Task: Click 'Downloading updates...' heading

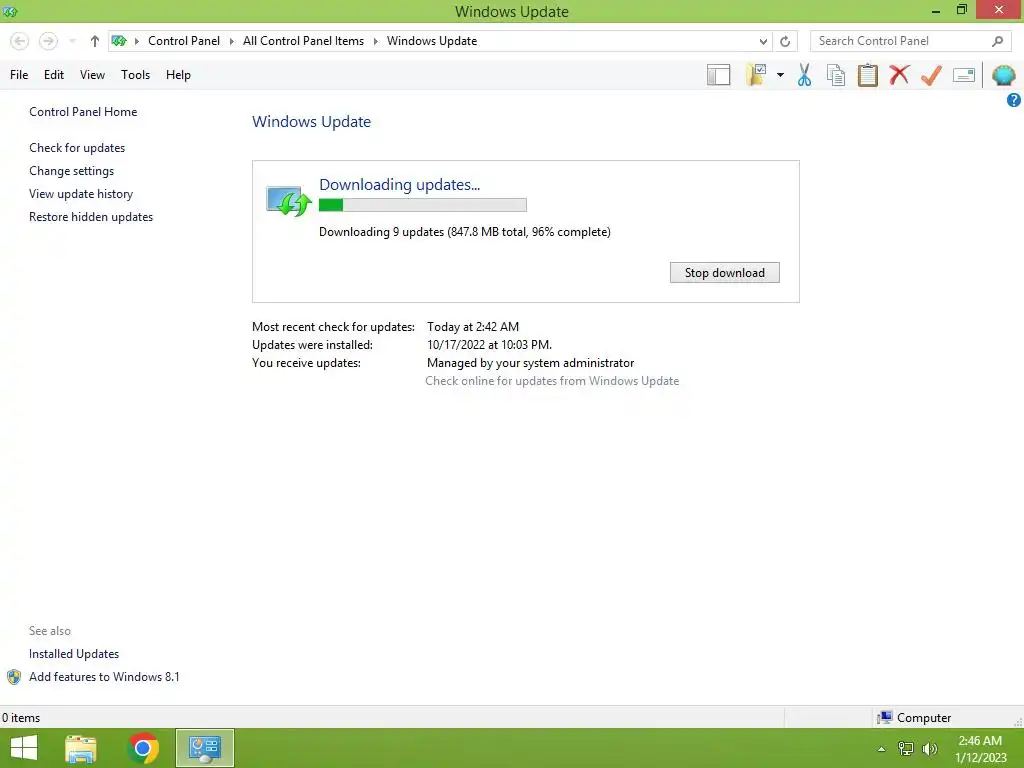Action: click(399, 185)
